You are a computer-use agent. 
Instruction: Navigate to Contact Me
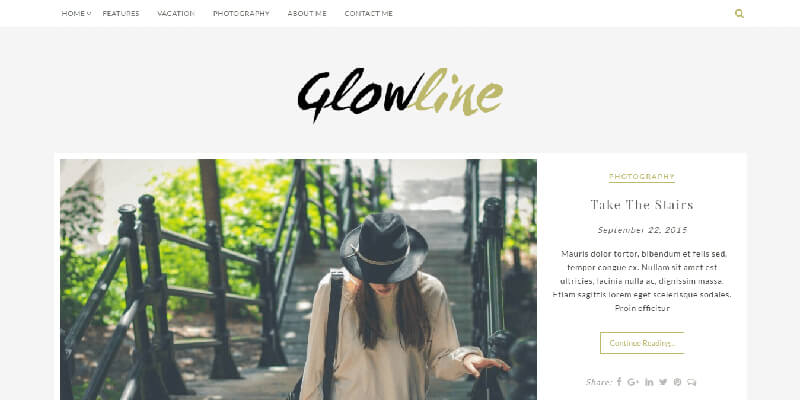[x=368, y=14]
